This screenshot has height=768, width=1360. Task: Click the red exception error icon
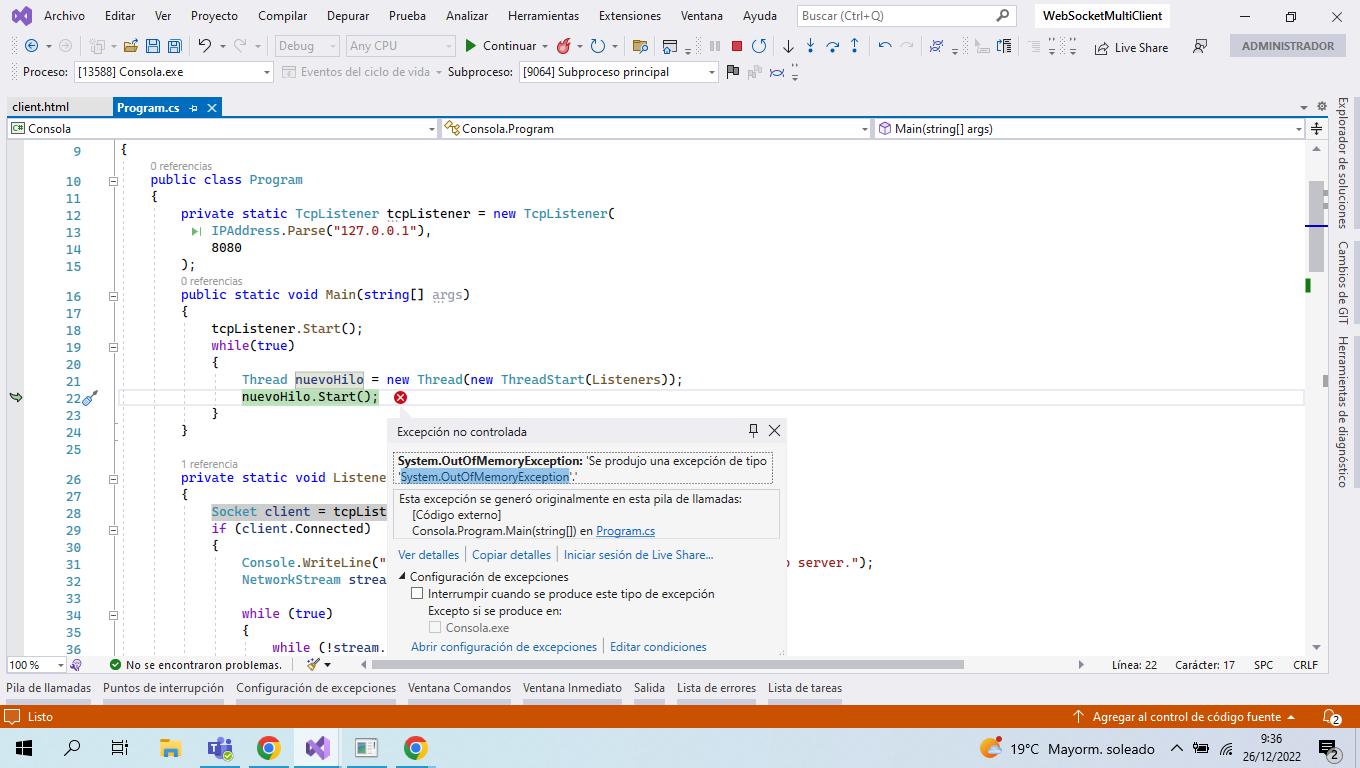[x=400, y=397]
